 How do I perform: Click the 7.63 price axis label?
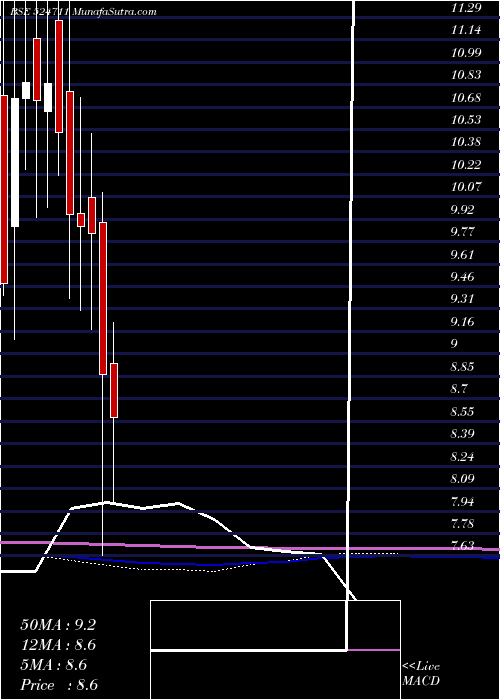point(463,545)
